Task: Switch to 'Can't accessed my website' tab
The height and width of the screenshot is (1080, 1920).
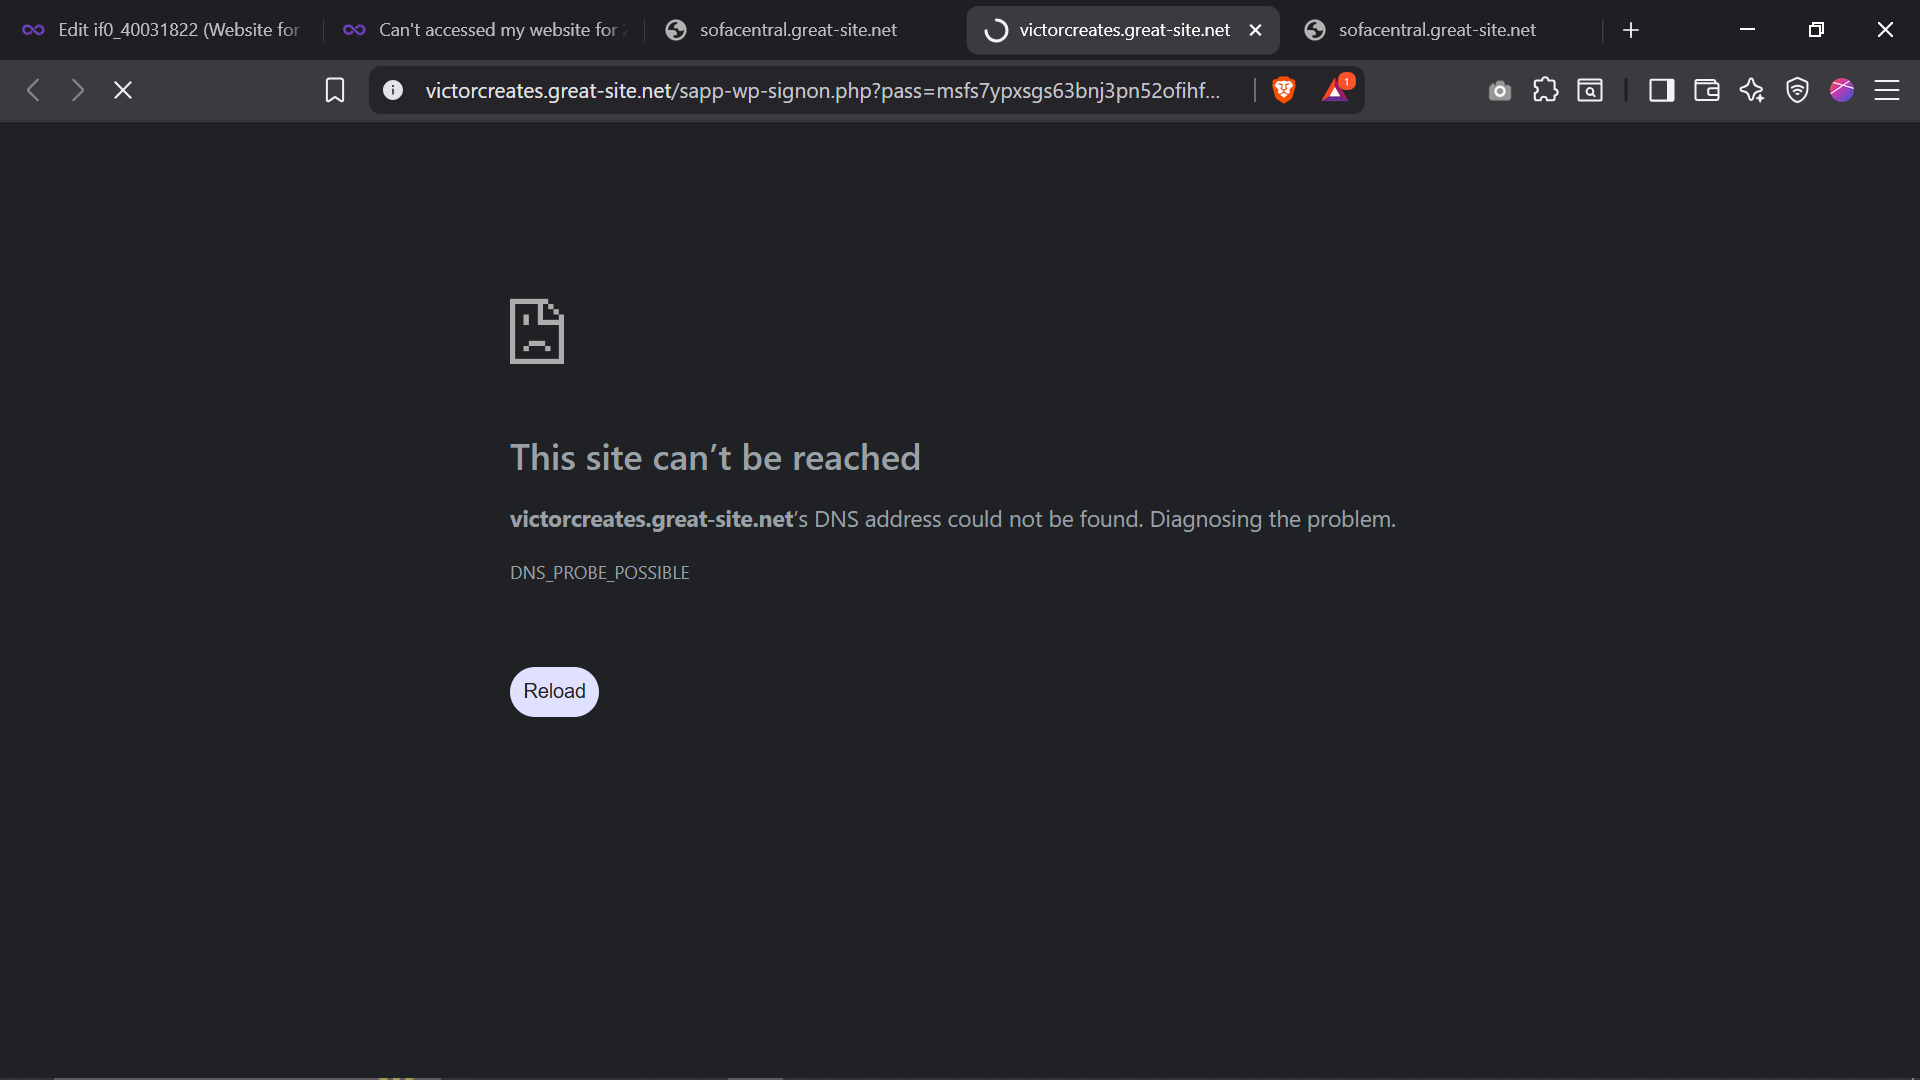Action: click(486, 30)
